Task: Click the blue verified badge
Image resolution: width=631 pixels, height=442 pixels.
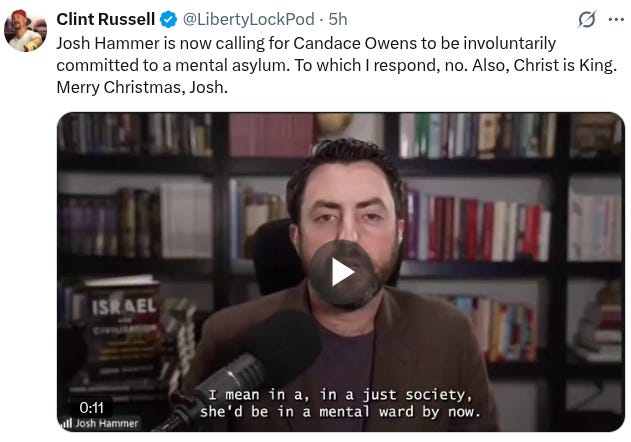Action: click(x=169, y=19)
